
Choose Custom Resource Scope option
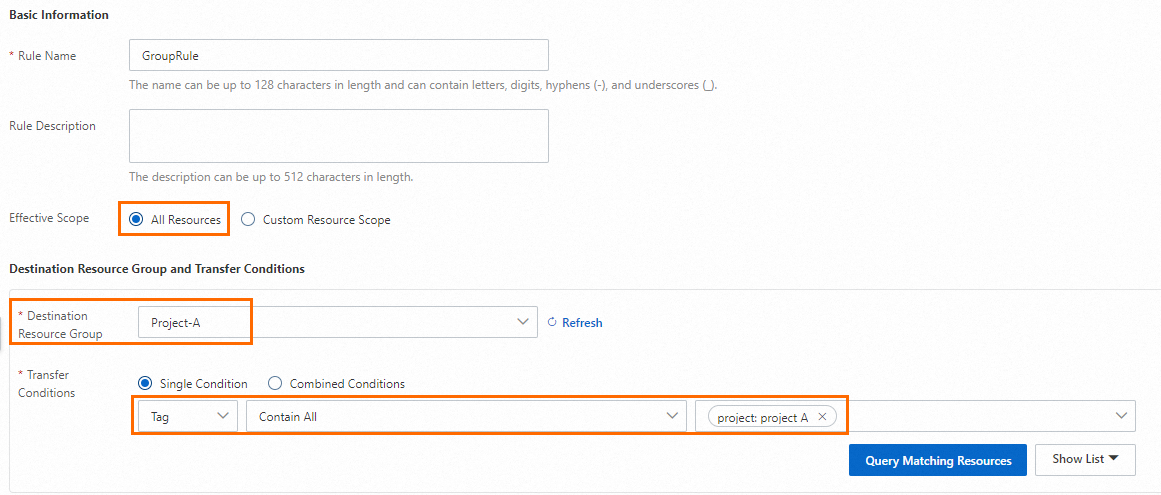[248, 220]
